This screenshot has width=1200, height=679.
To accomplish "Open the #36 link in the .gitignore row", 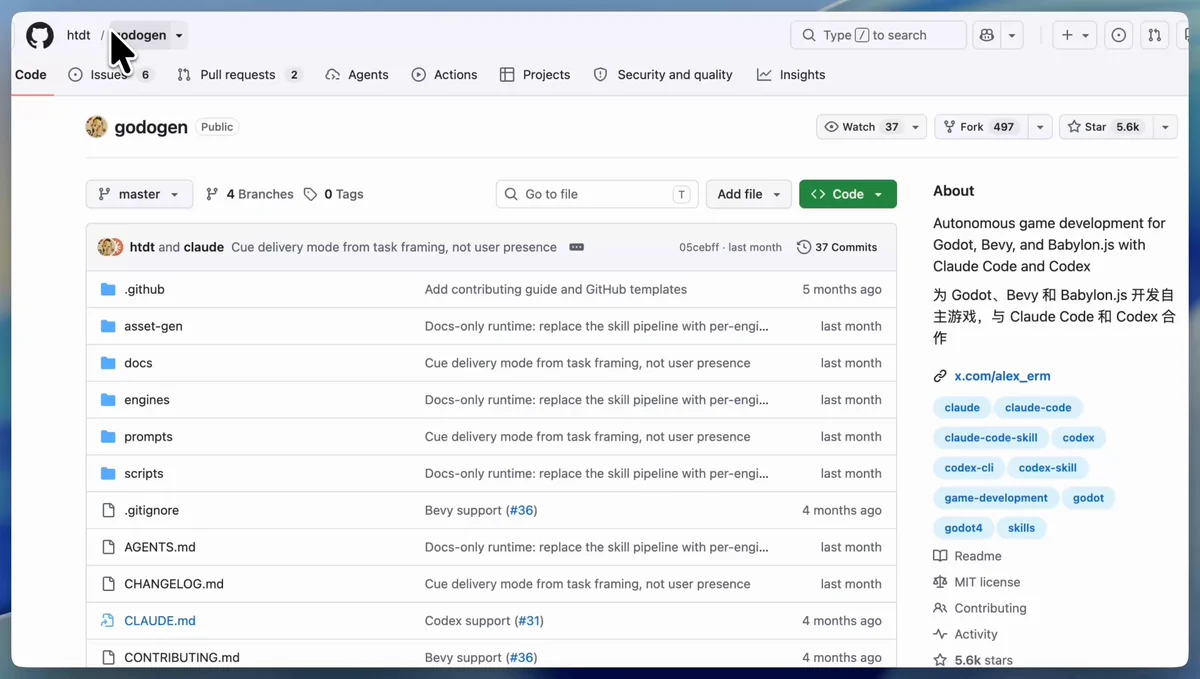I will pos(521,510).
